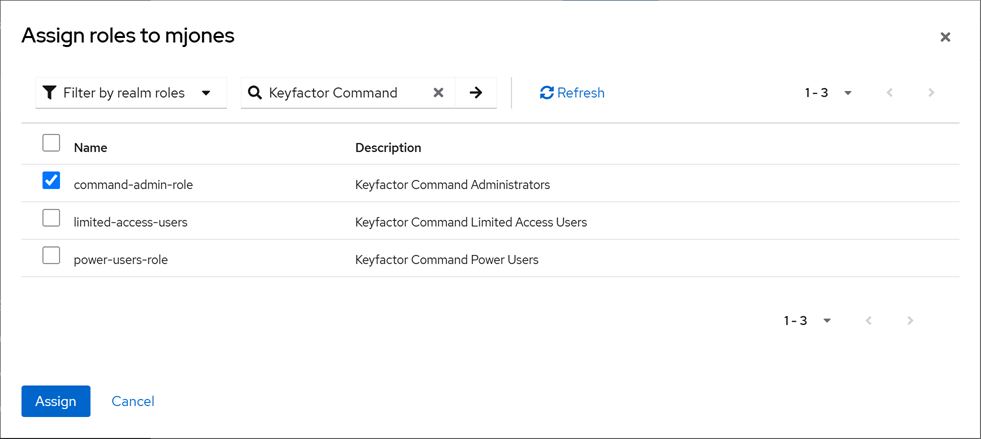
Task: Toggle the select-all checkbox in header
Action: coord(51,143)
